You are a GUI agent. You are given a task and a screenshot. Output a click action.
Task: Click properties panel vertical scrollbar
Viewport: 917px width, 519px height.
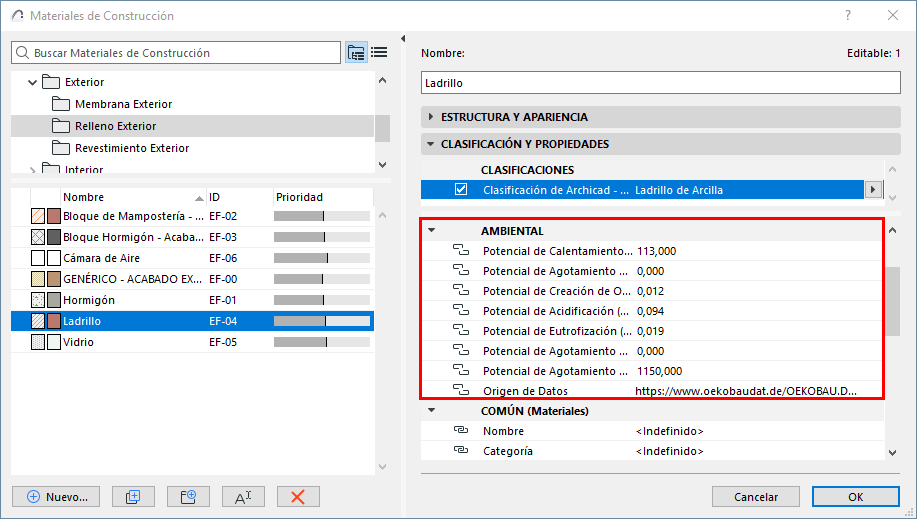(x=892, y=301)
